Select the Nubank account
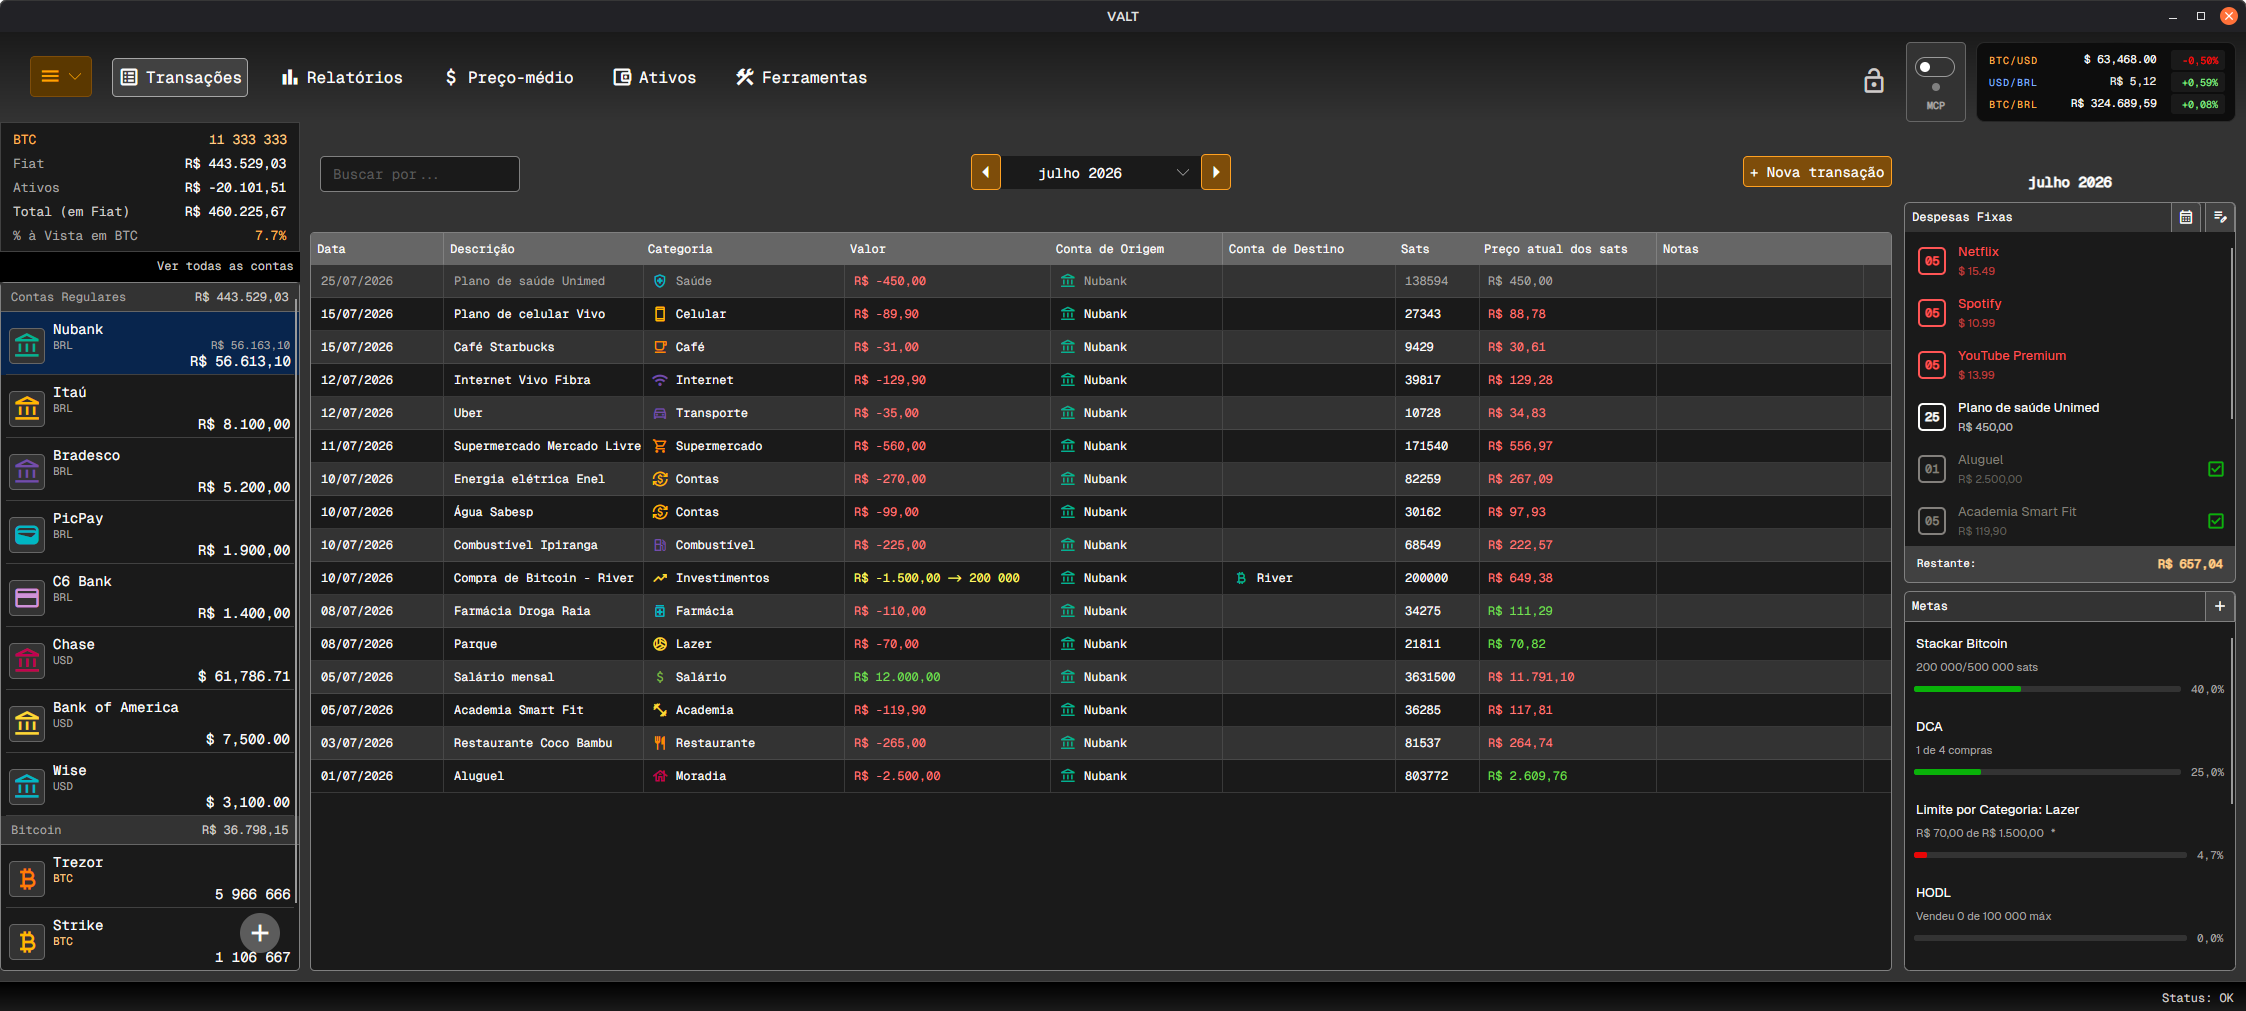The width and height of the screenshot is (2246, 1011). pyautogui.click(x=150, y=344)
